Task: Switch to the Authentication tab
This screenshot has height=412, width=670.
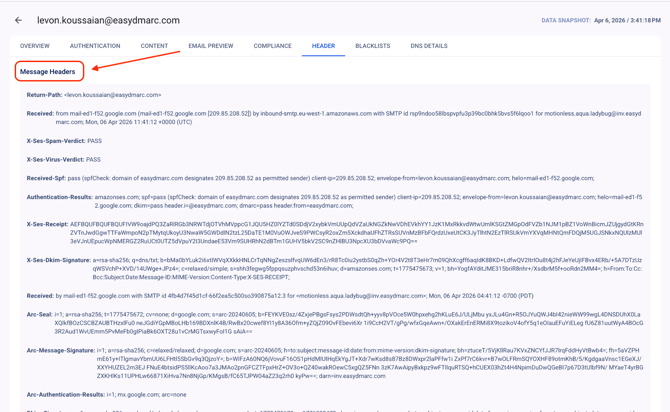Action: coord(95,46)
